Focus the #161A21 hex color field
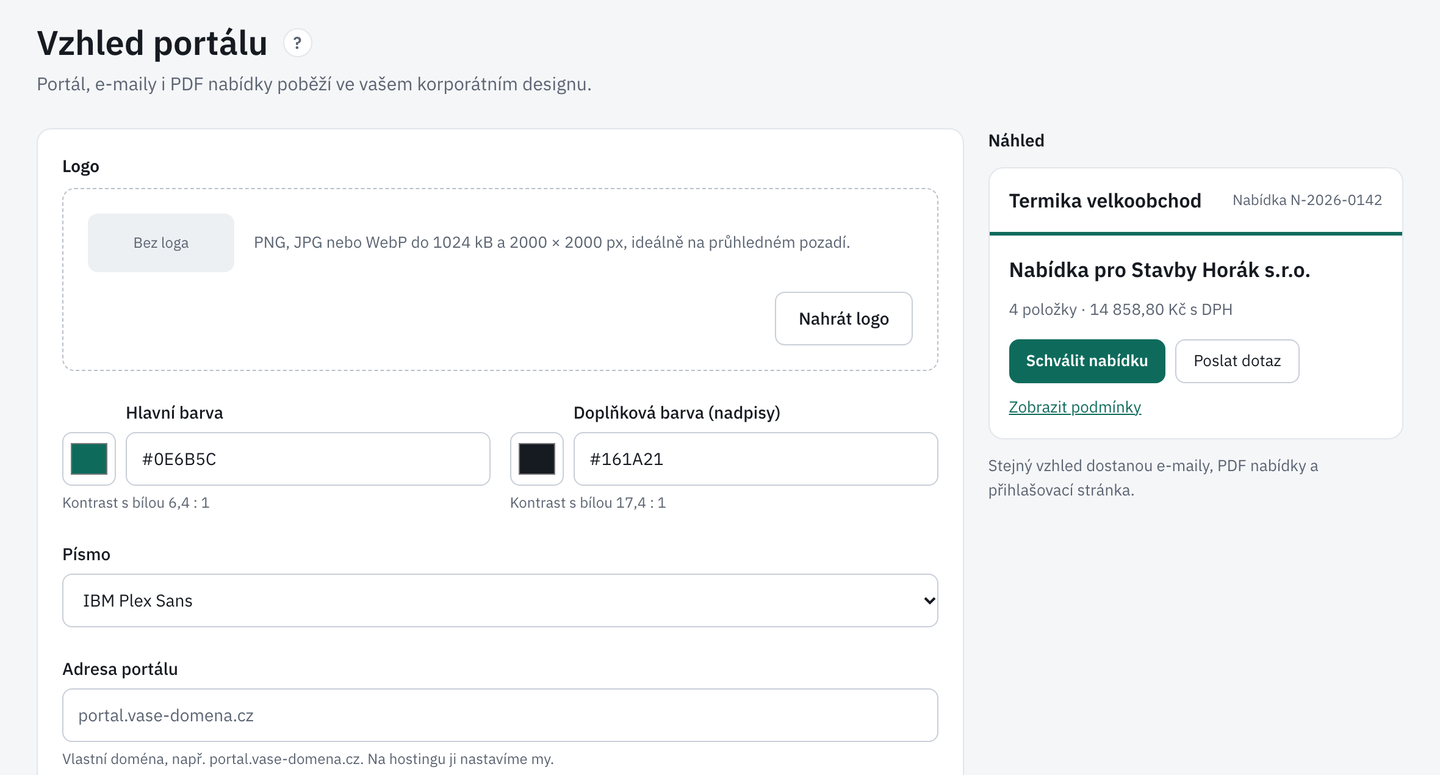1440x775 pixels. 756,459
